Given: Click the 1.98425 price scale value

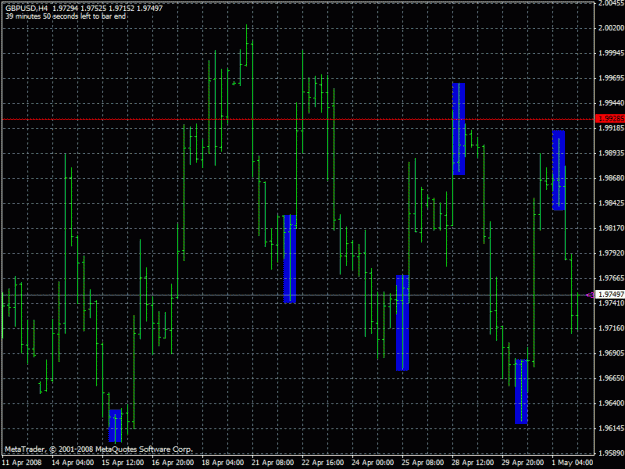Looking at the screenshot, I should pos(611,203).
